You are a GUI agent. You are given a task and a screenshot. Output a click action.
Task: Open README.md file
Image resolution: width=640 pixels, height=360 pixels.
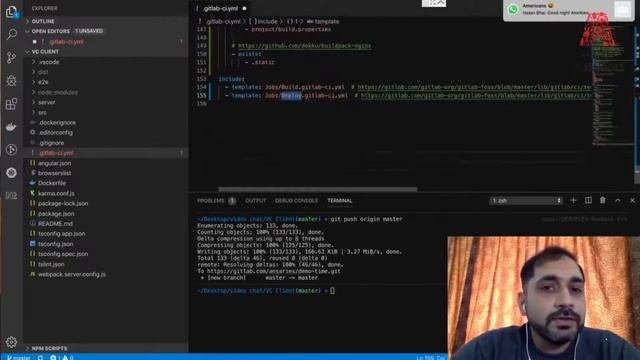point(55,224)
